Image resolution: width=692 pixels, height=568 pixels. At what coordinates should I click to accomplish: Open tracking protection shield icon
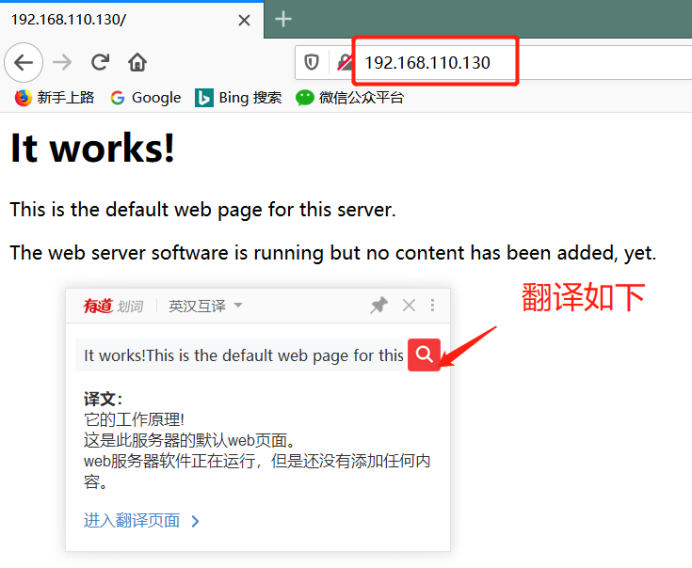coord(312,62)
